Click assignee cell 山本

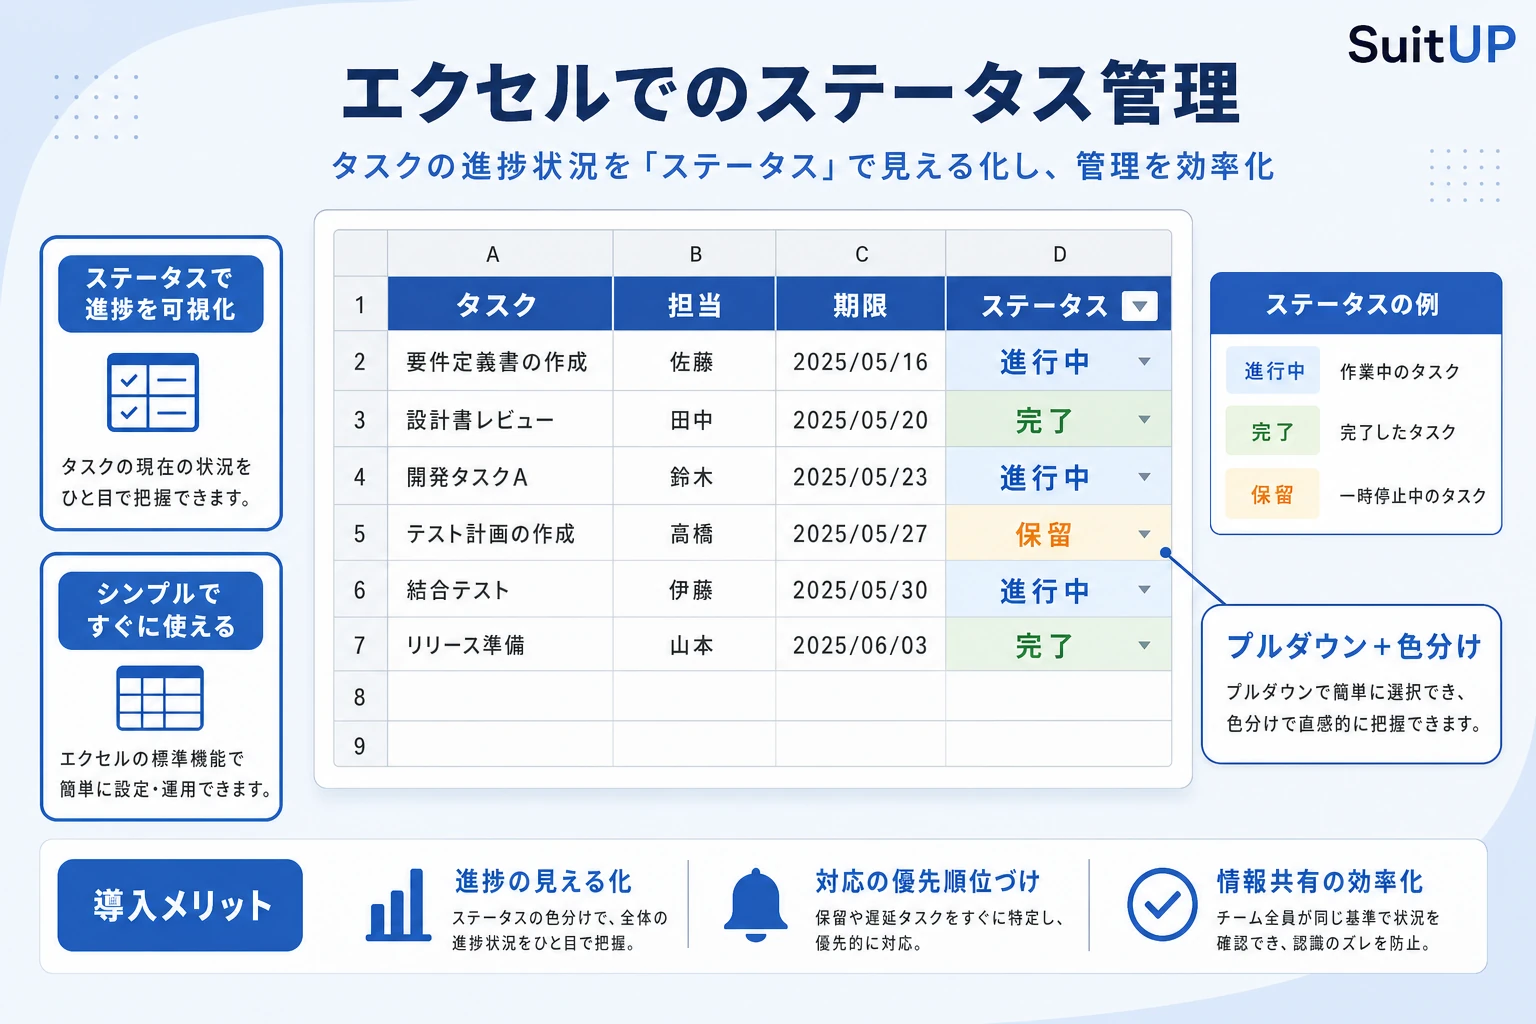694,645
